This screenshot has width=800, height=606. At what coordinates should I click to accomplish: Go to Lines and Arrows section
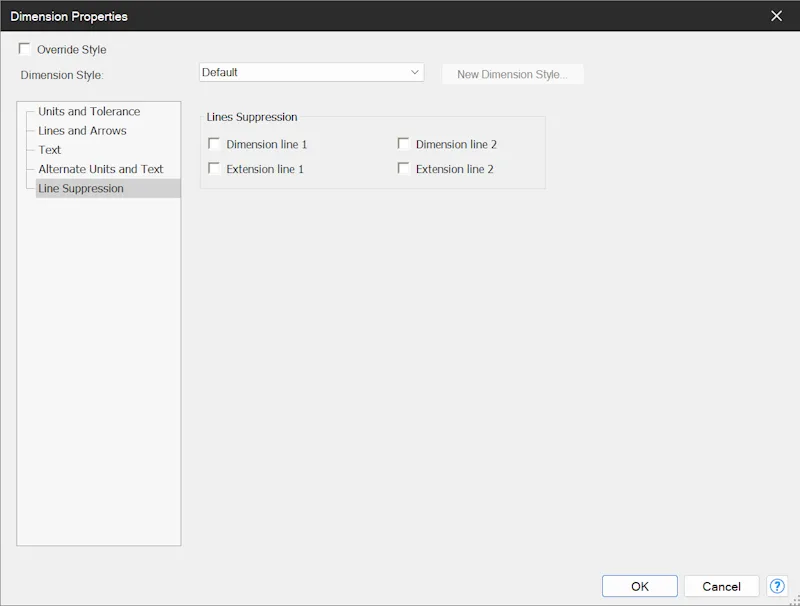[x=82, y=131]
